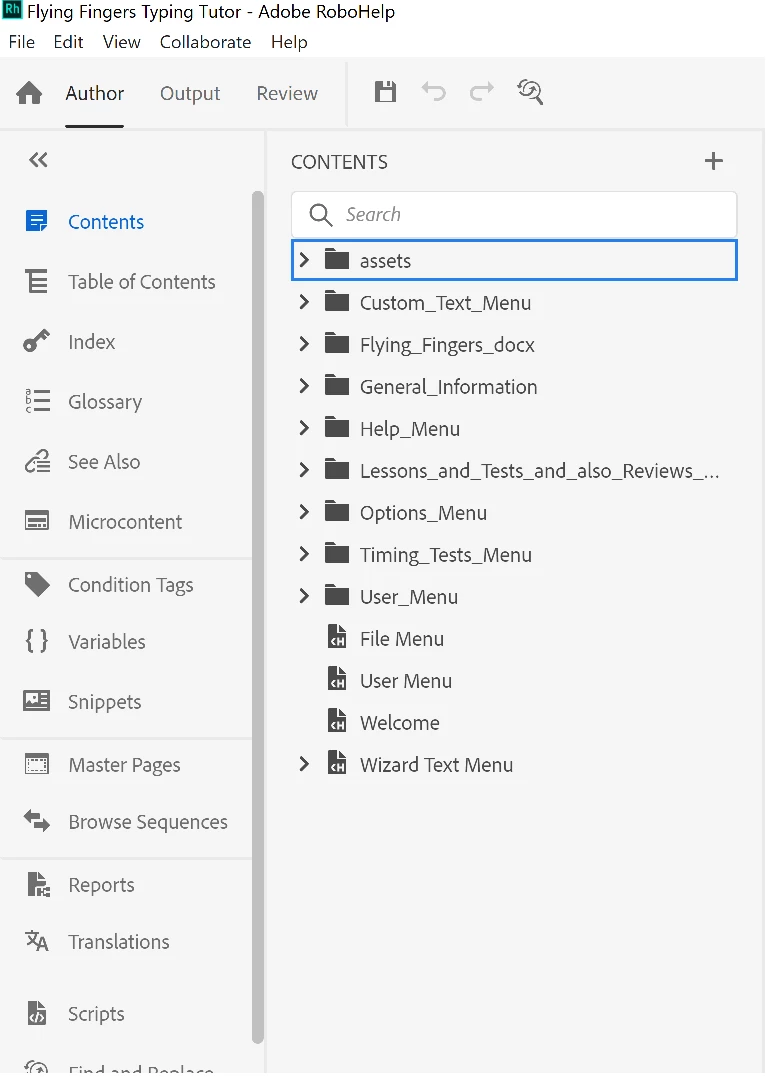Click the Scripts icon

(36, 1012)
